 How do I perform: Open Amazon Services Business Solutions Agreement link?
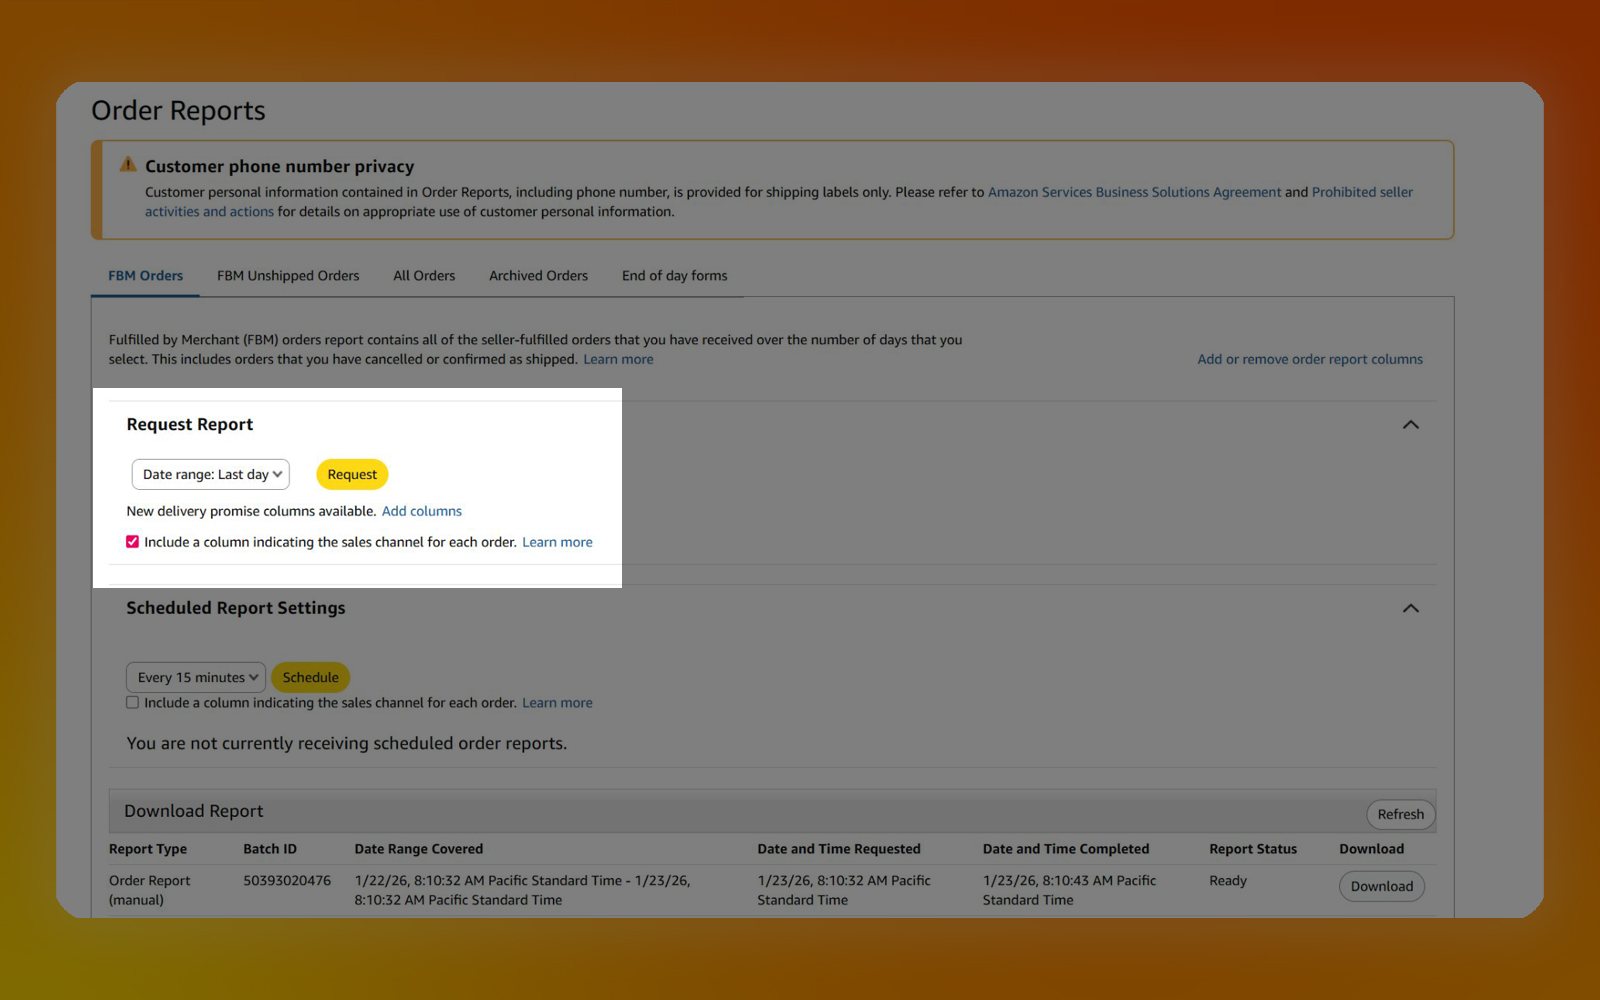click(1134, 192)
